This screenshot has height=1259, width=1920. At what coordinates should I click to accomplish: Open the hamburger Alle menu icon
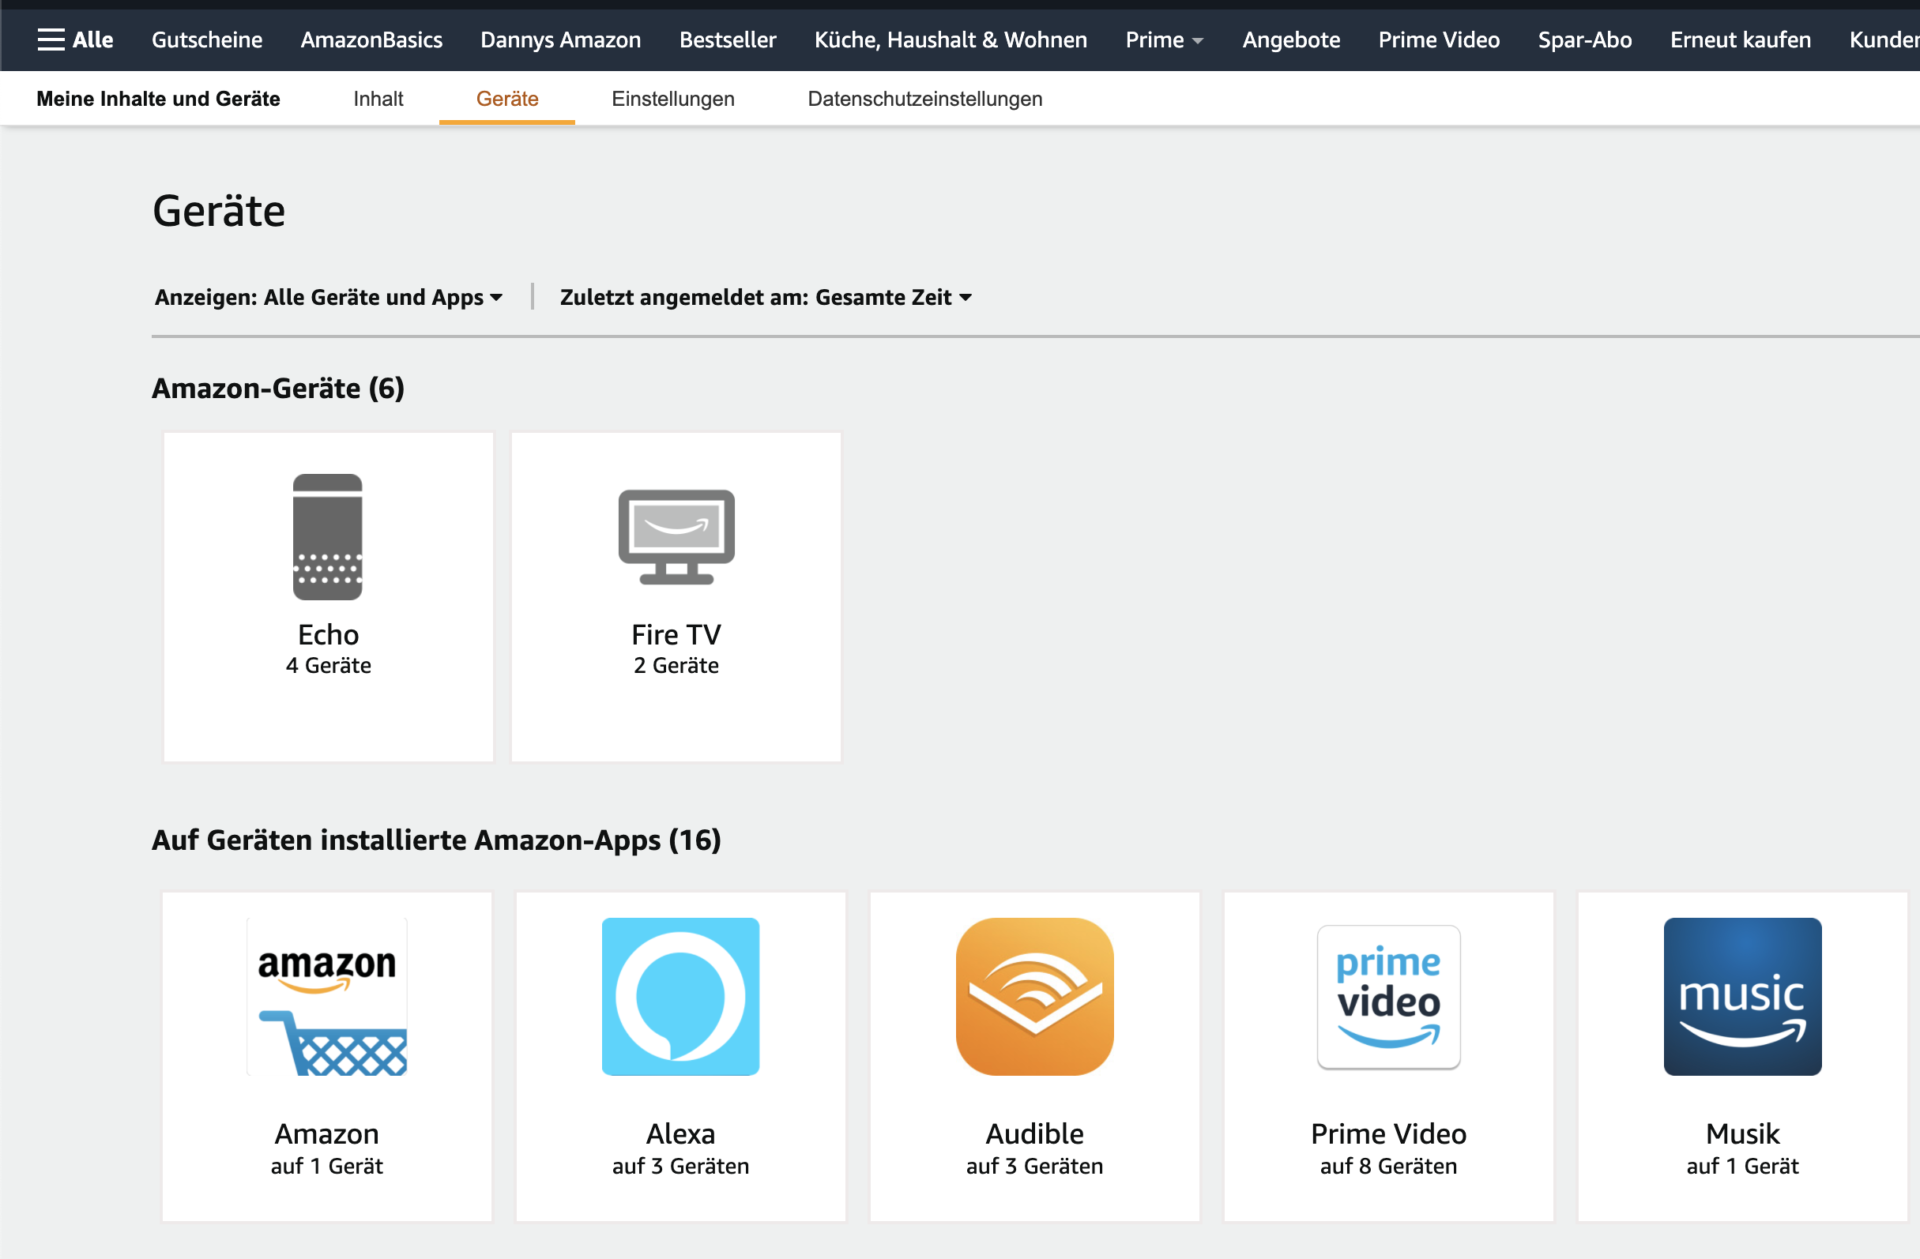[x=50, y=40]
